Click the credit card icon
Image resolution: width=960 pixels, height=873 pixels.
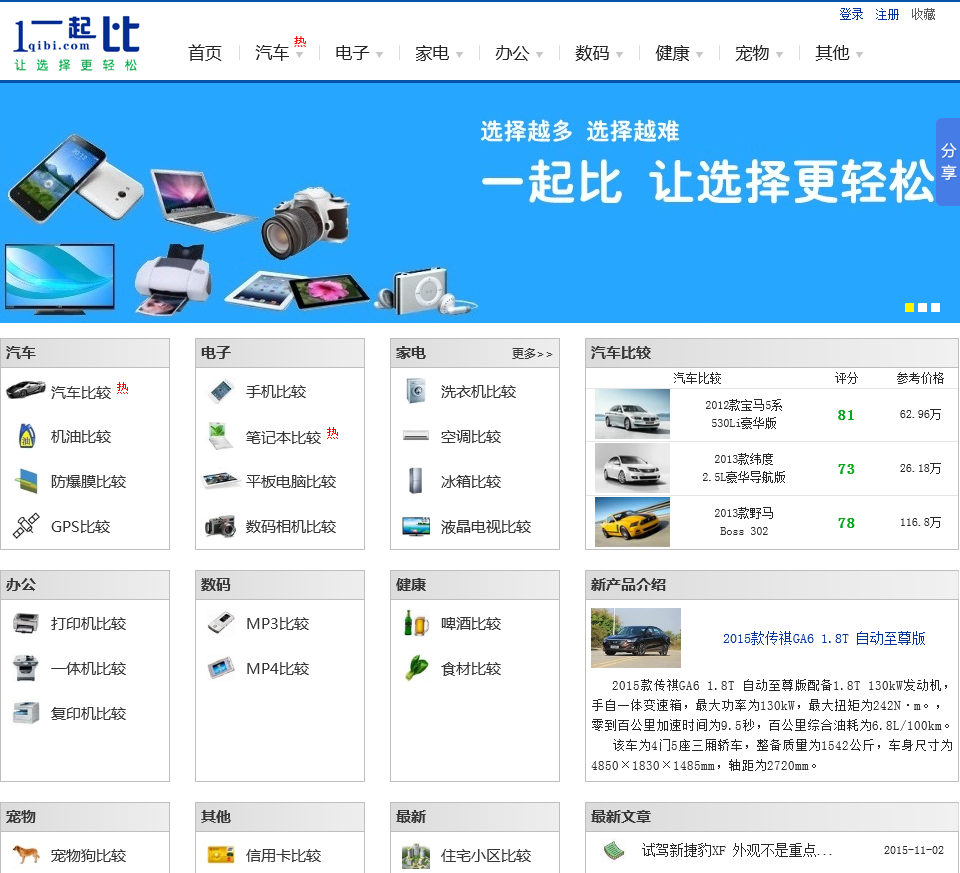(x=220, y=854)
